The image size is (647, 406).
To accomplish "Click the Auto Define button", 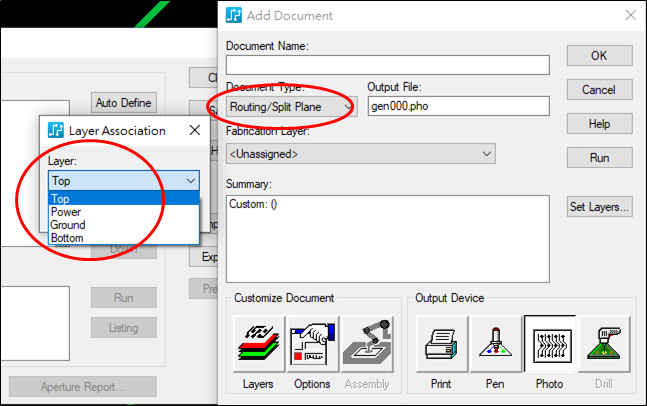I will tap(123, 102).
